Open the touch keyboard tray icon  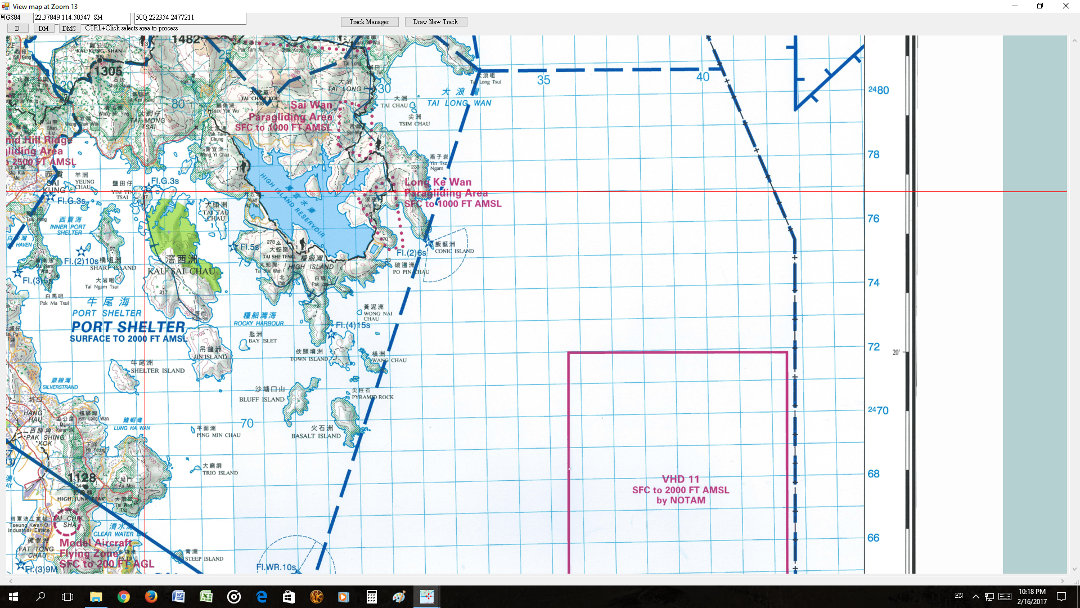pyautogui.click(x=1005, y=596)
